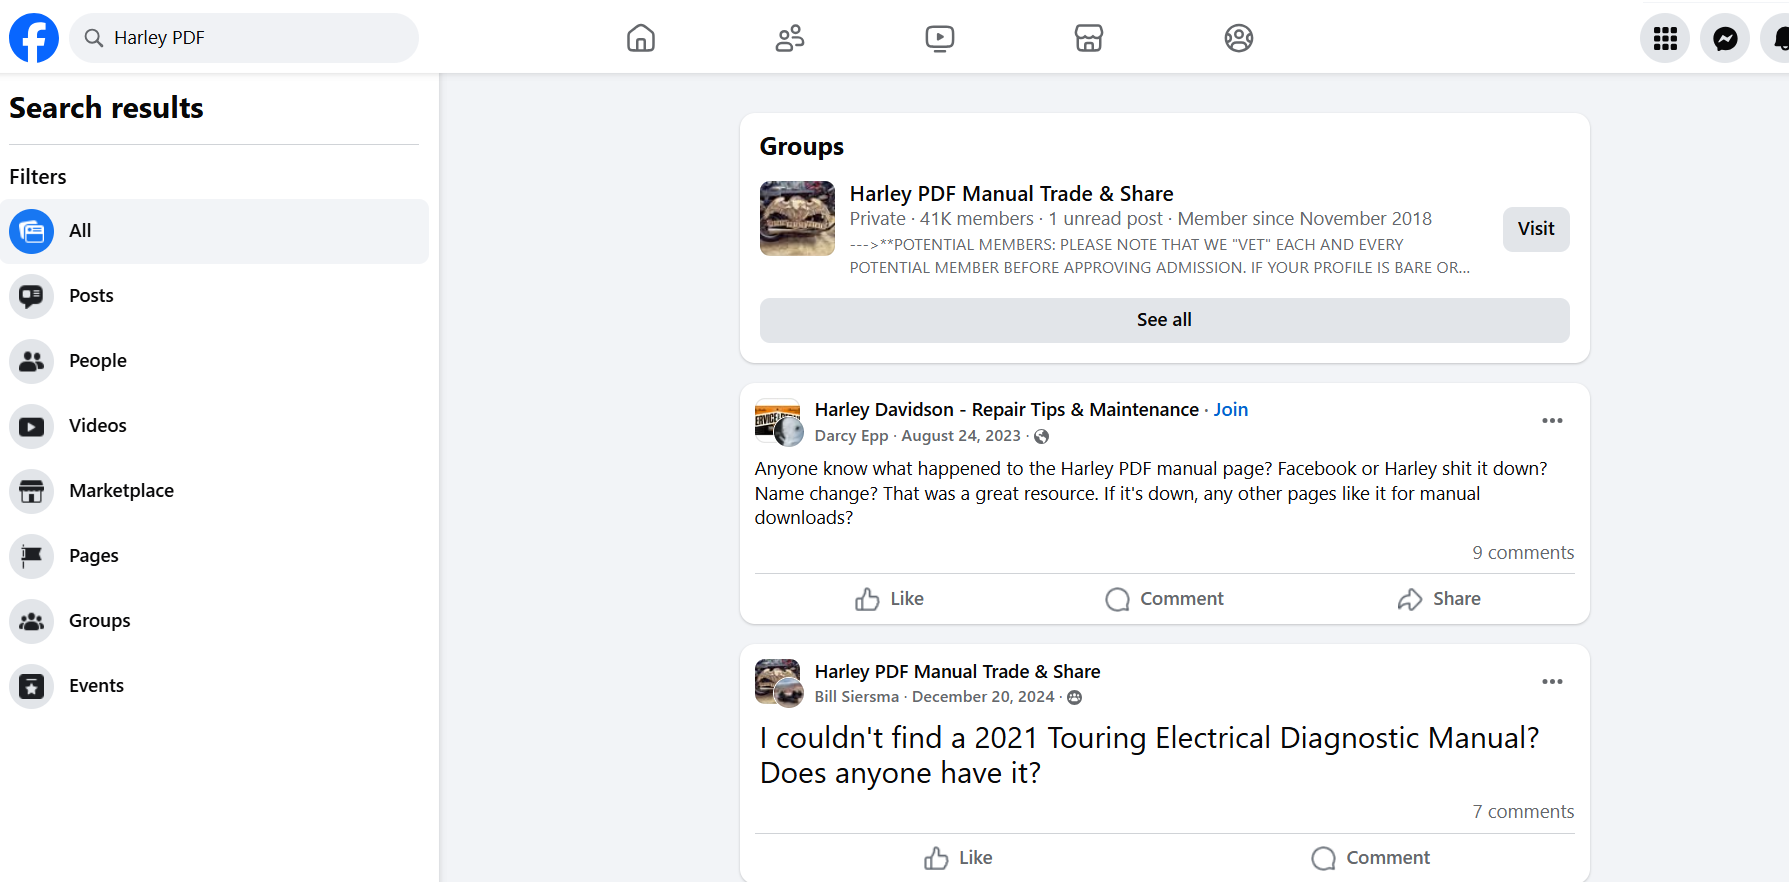Filter results by Events
The image size is (1789, 882).
pyautogui.click(x=96, y=686)
